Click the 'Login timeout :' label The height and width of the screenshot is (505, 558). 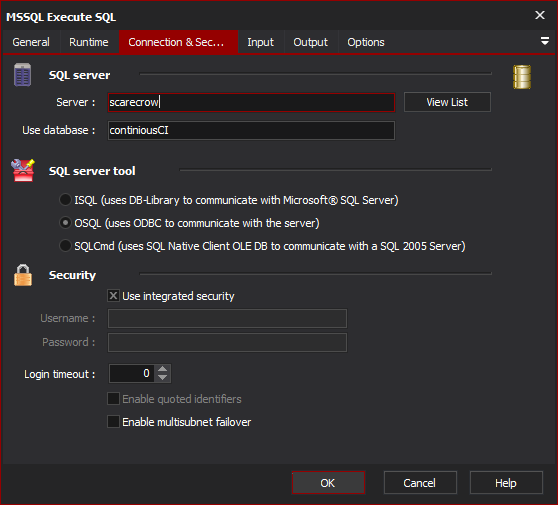point(59,374)
